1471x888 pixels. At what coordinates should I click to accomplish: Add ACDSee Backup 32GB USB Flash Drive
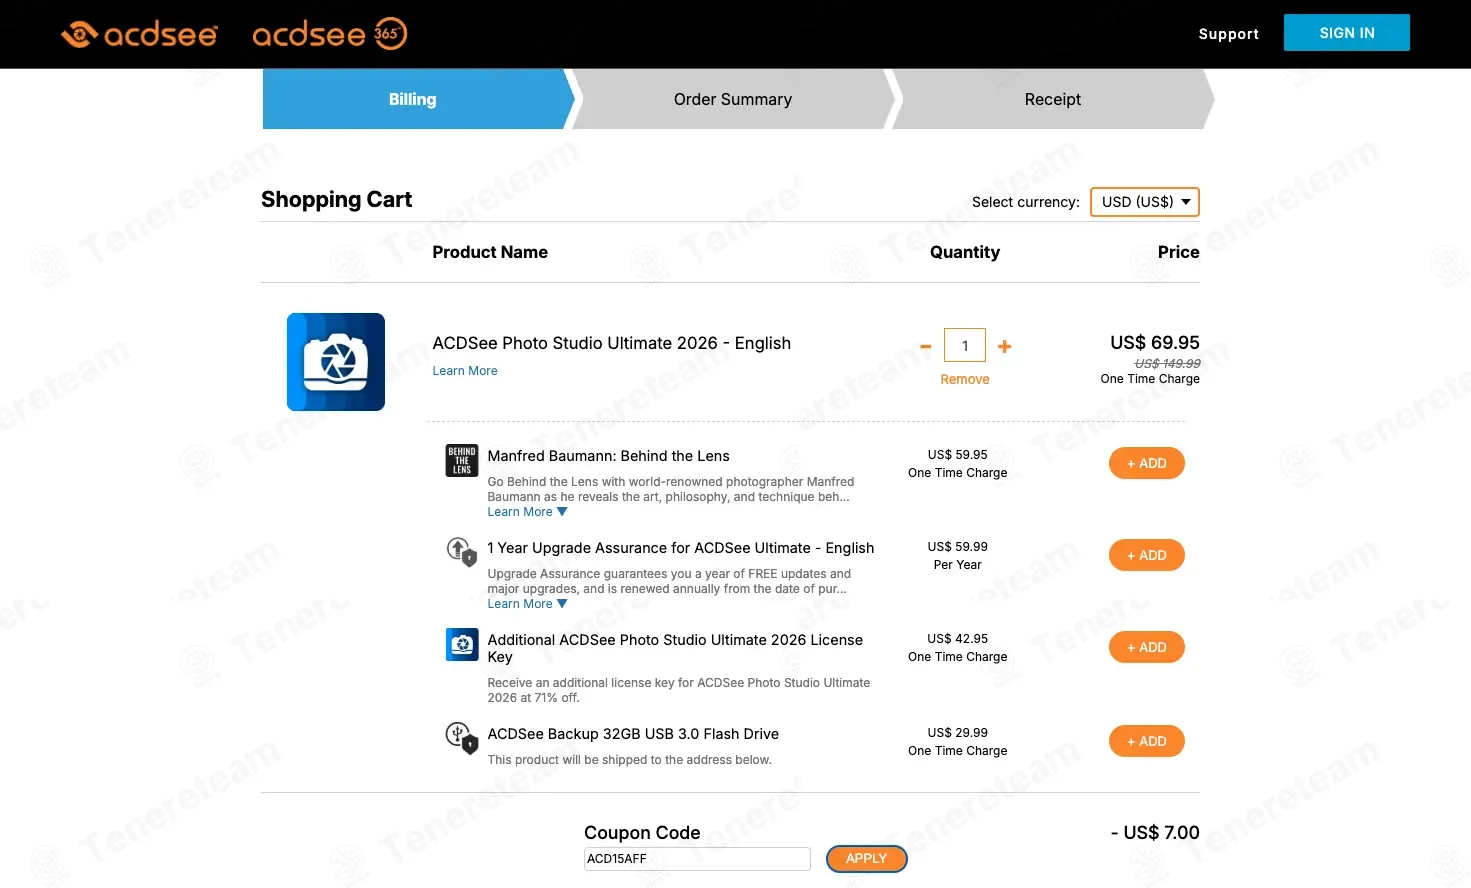[x=1147, y=741]
